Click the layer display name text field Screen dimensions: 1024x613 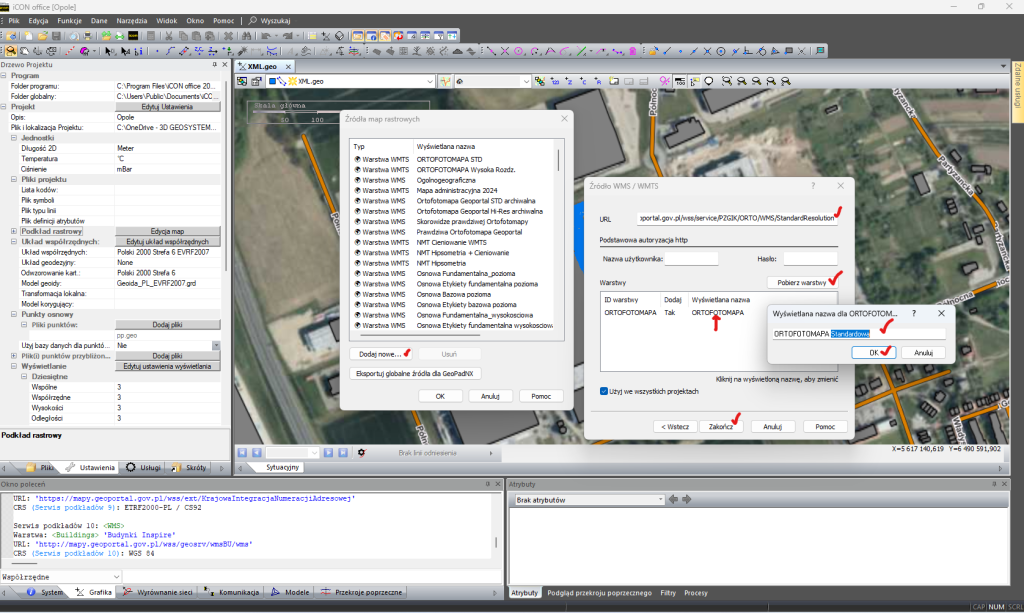coord(858,333)
